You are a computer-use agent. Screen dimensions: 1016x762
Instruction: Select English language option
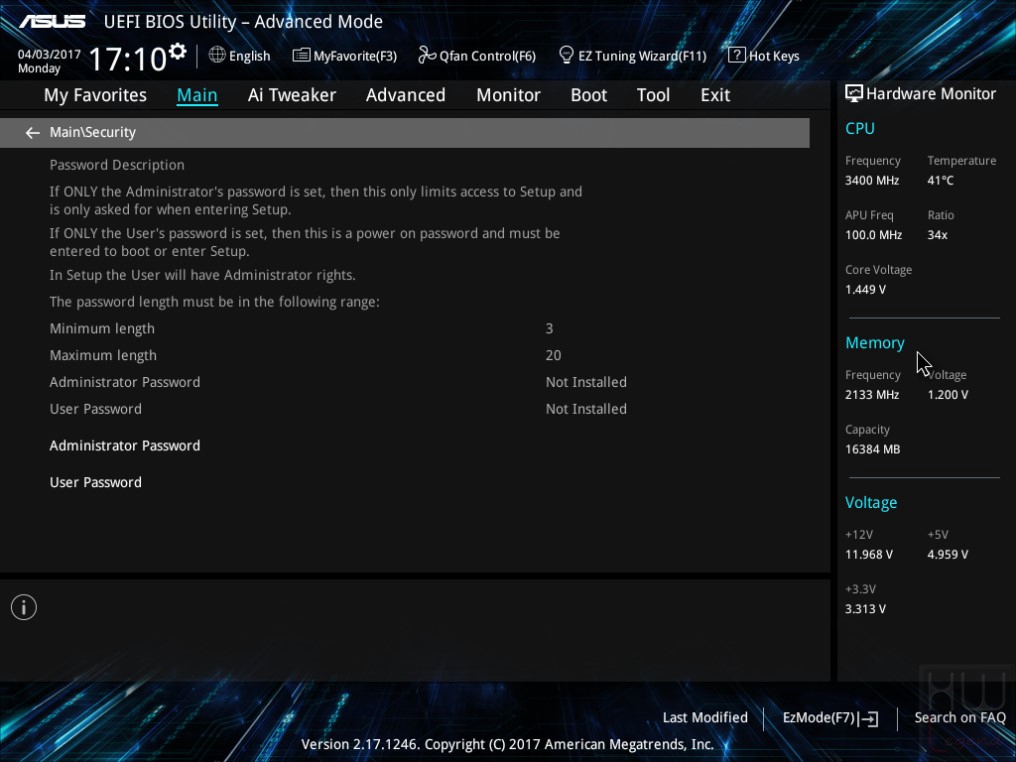click(249, 56)
